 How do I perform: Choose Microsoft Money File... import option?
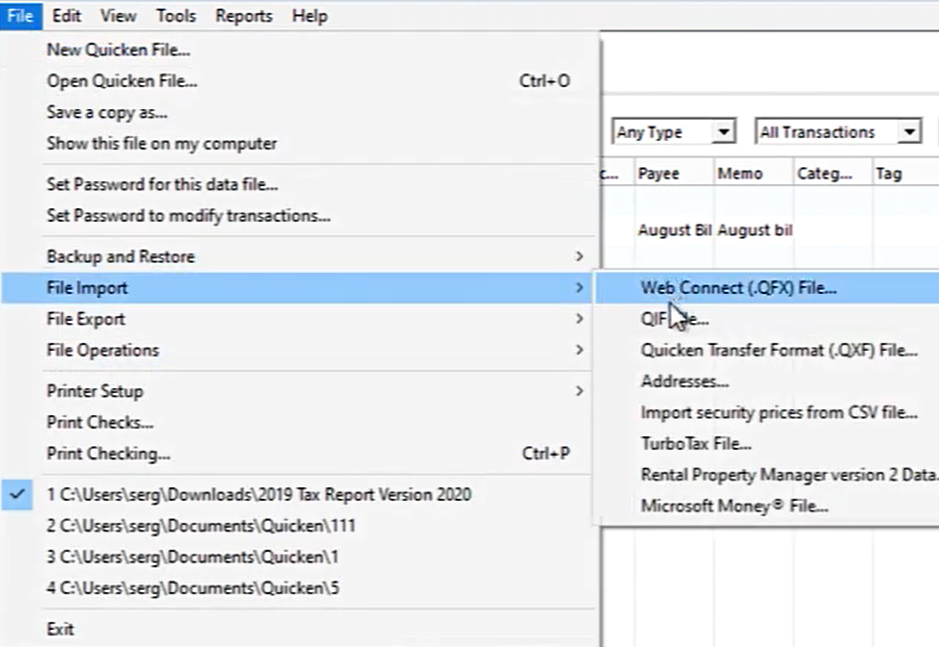(767, 506)
